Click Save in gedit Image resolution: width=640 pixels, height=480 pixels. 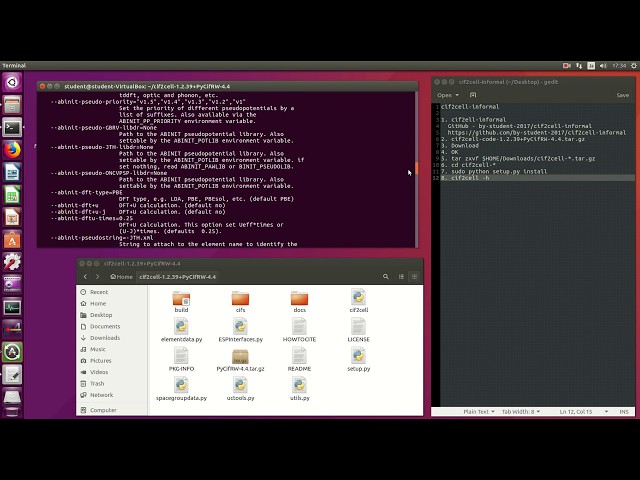coord(622,95)
